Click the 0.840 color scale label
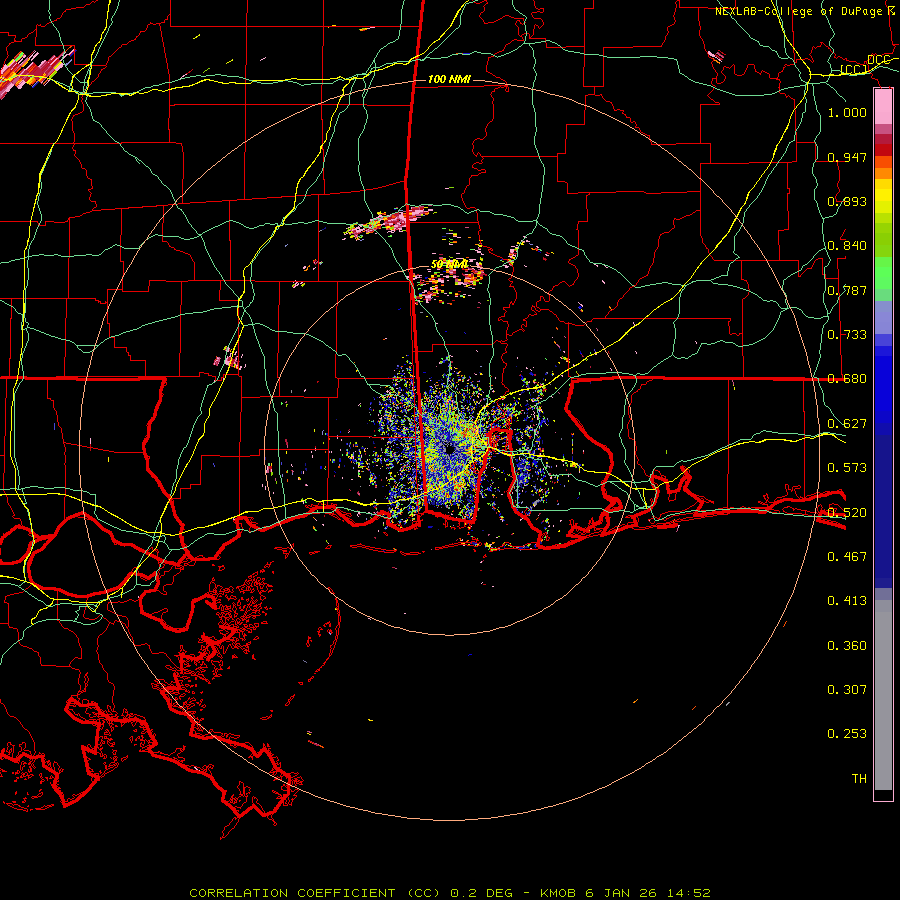 [x=847, y=246]
